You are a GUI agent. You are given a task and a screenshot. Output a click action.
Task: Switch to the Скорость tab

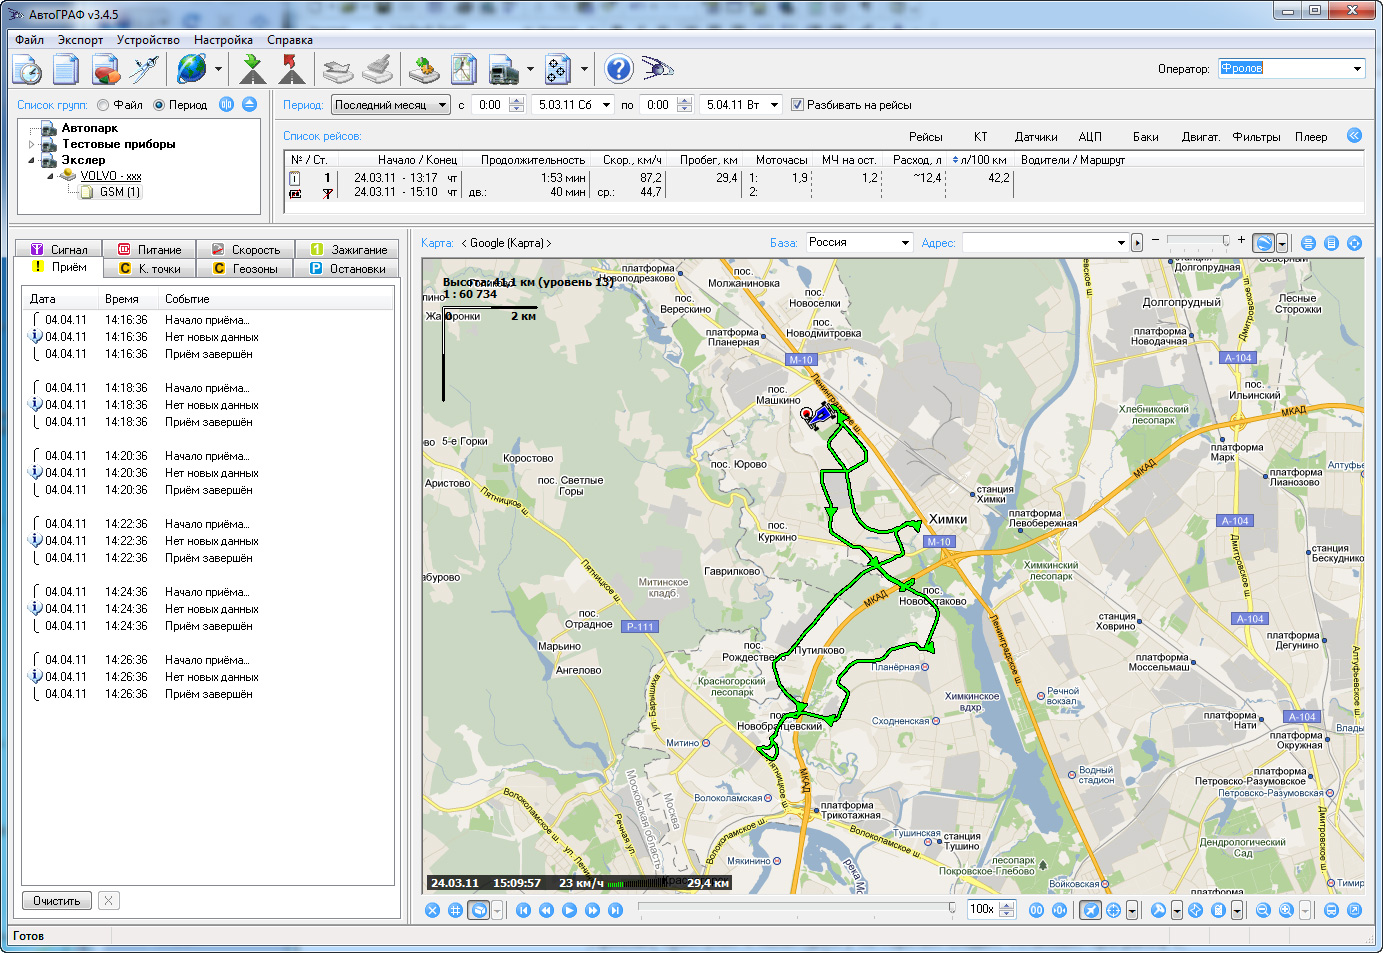(246, 250)
